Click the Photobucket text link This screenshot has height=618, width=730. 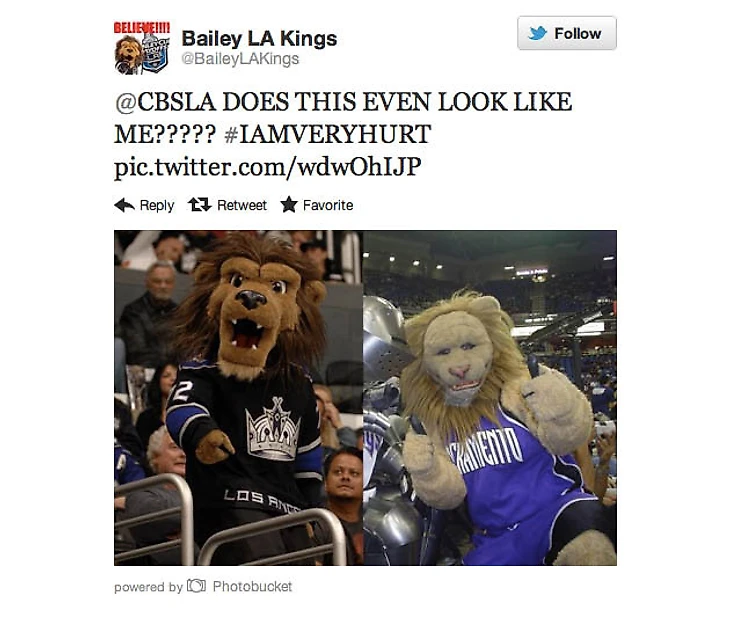pos(252,586)
